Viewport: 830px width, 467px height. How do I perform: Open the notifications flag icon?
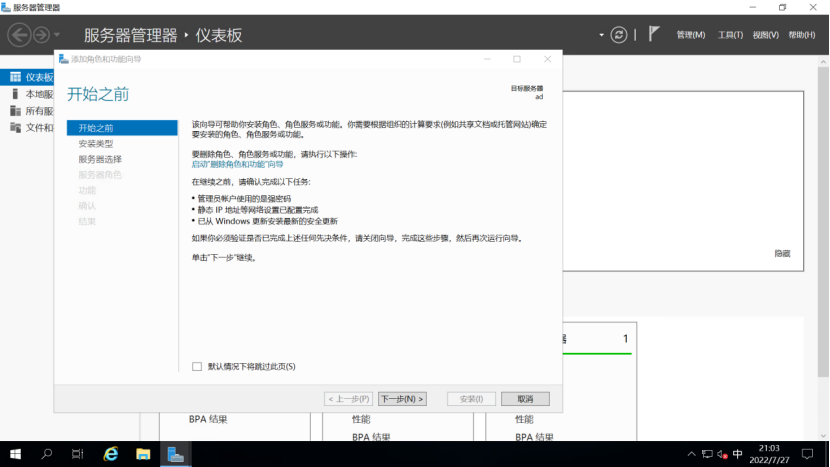(654, 34)
